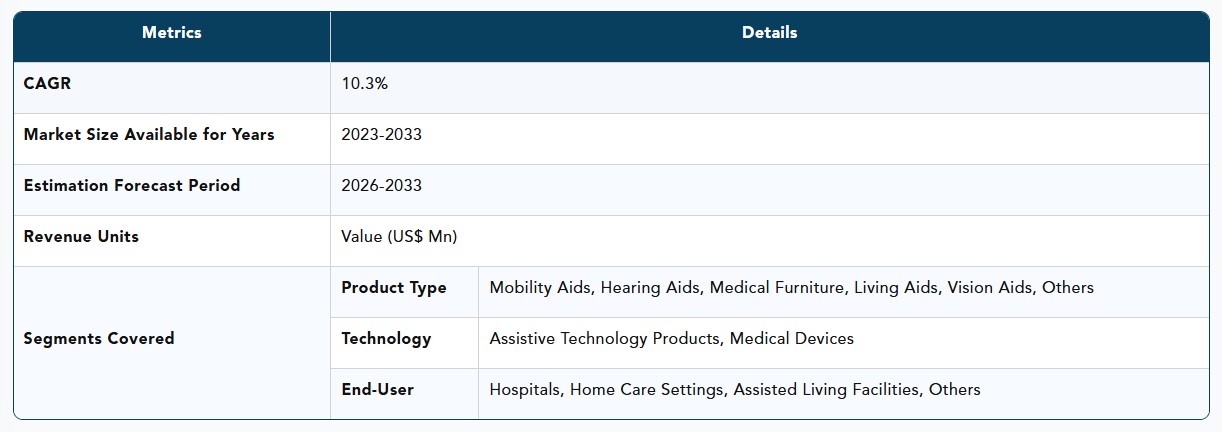
Task: Click Home Care Settings text
Action: tap(647, 390)
